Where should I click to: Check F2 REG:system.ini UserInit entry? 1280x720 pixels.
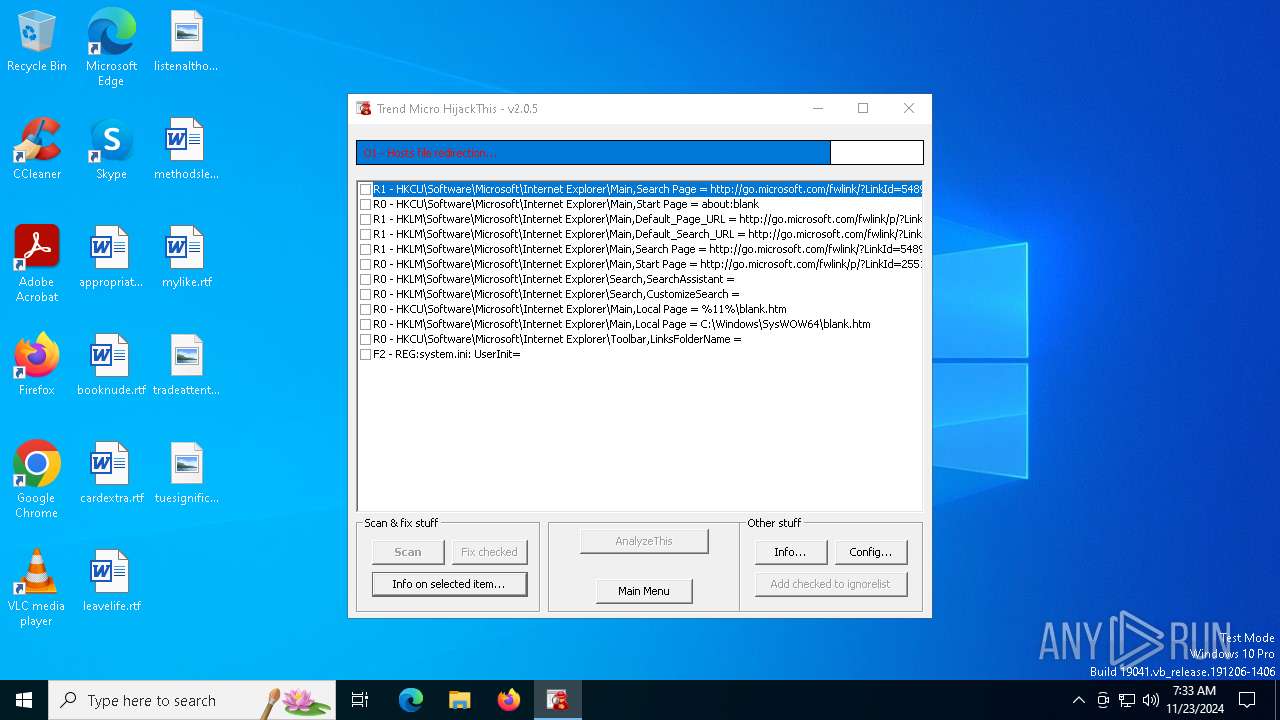pos(366,354)
